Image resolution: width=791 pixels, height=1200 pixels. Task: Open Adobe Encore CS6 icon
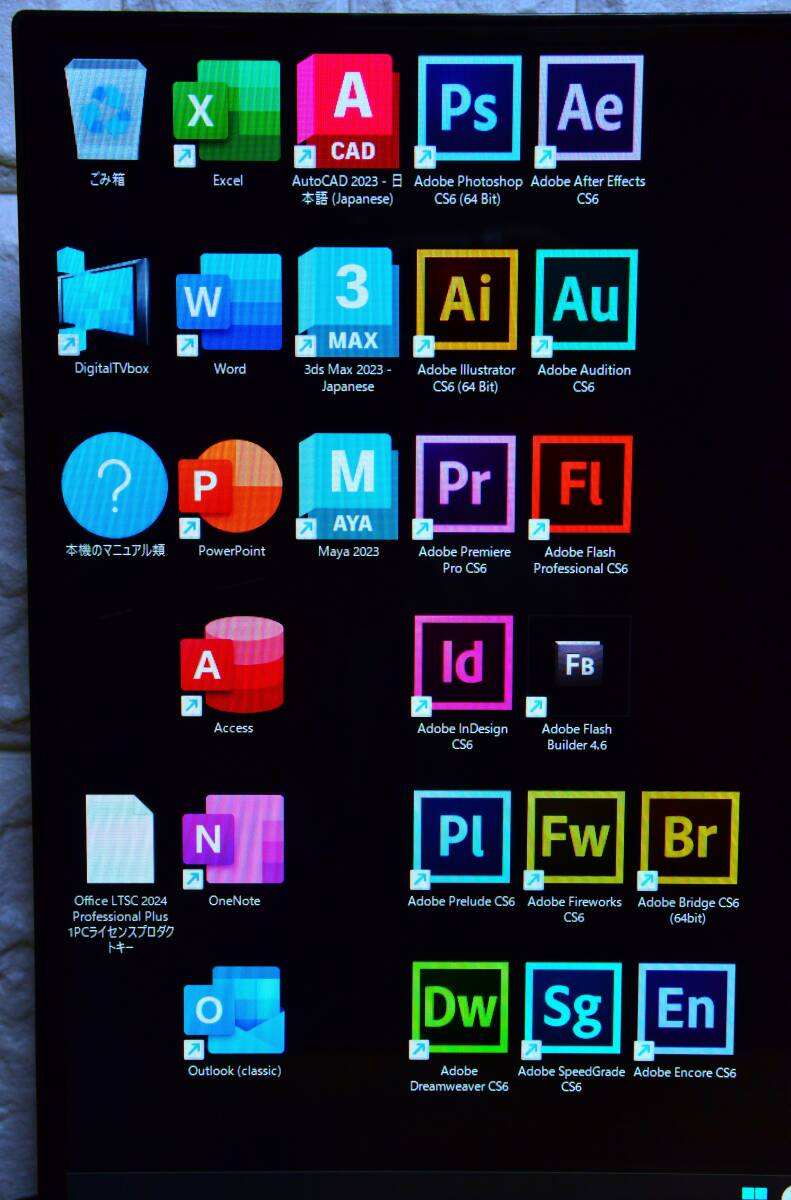tap(686, 1010)
